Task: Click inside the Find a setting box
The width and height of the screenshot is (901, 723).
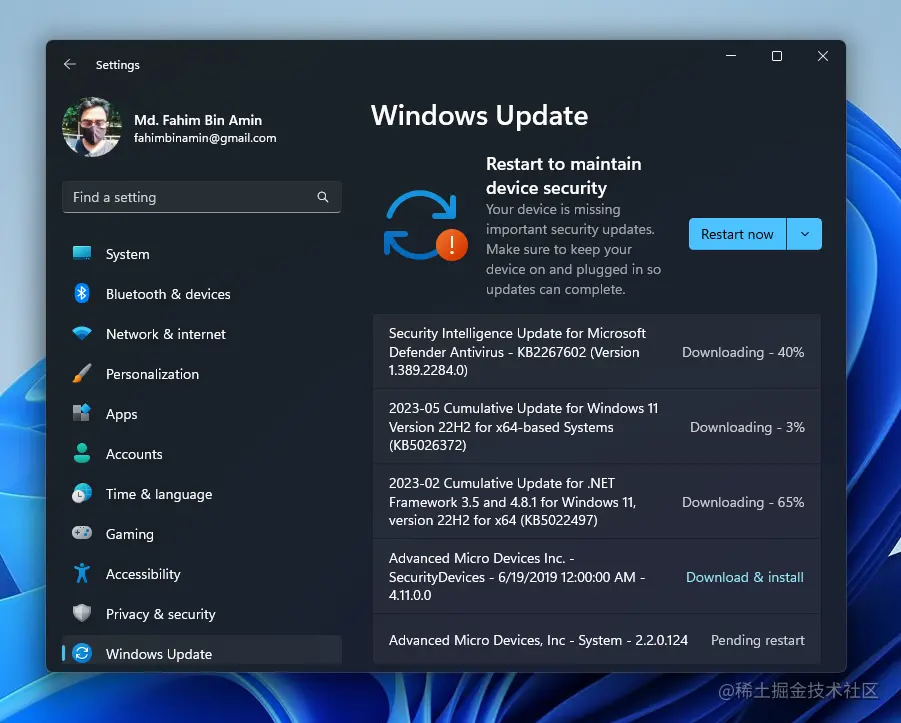Action: pyautogui.click(x=180, y=197)
